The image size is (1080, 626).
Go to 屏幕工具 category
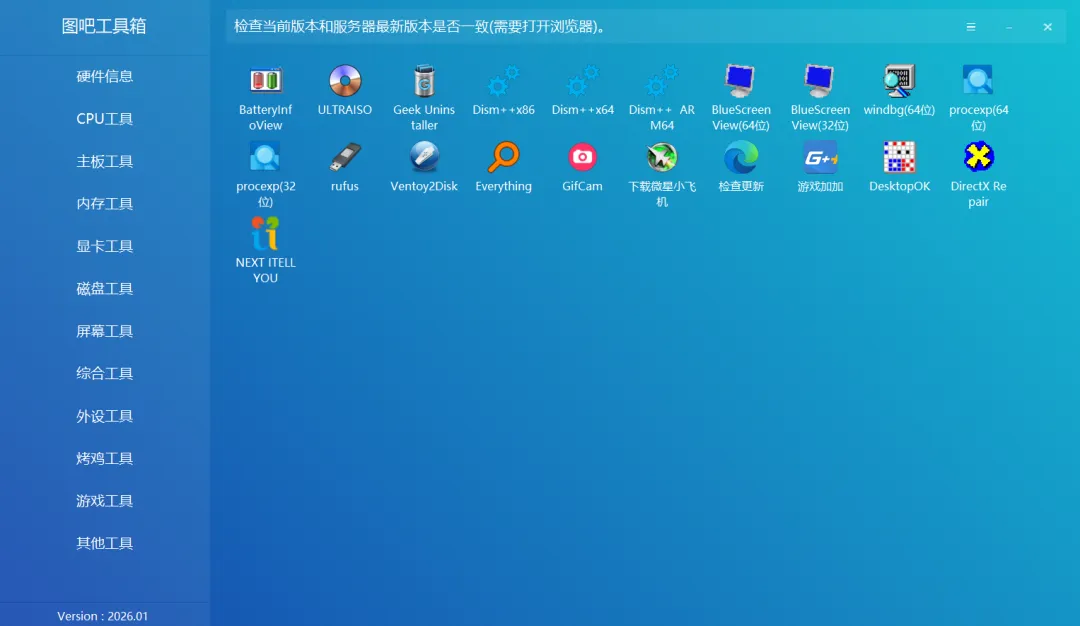coord(105,331)
